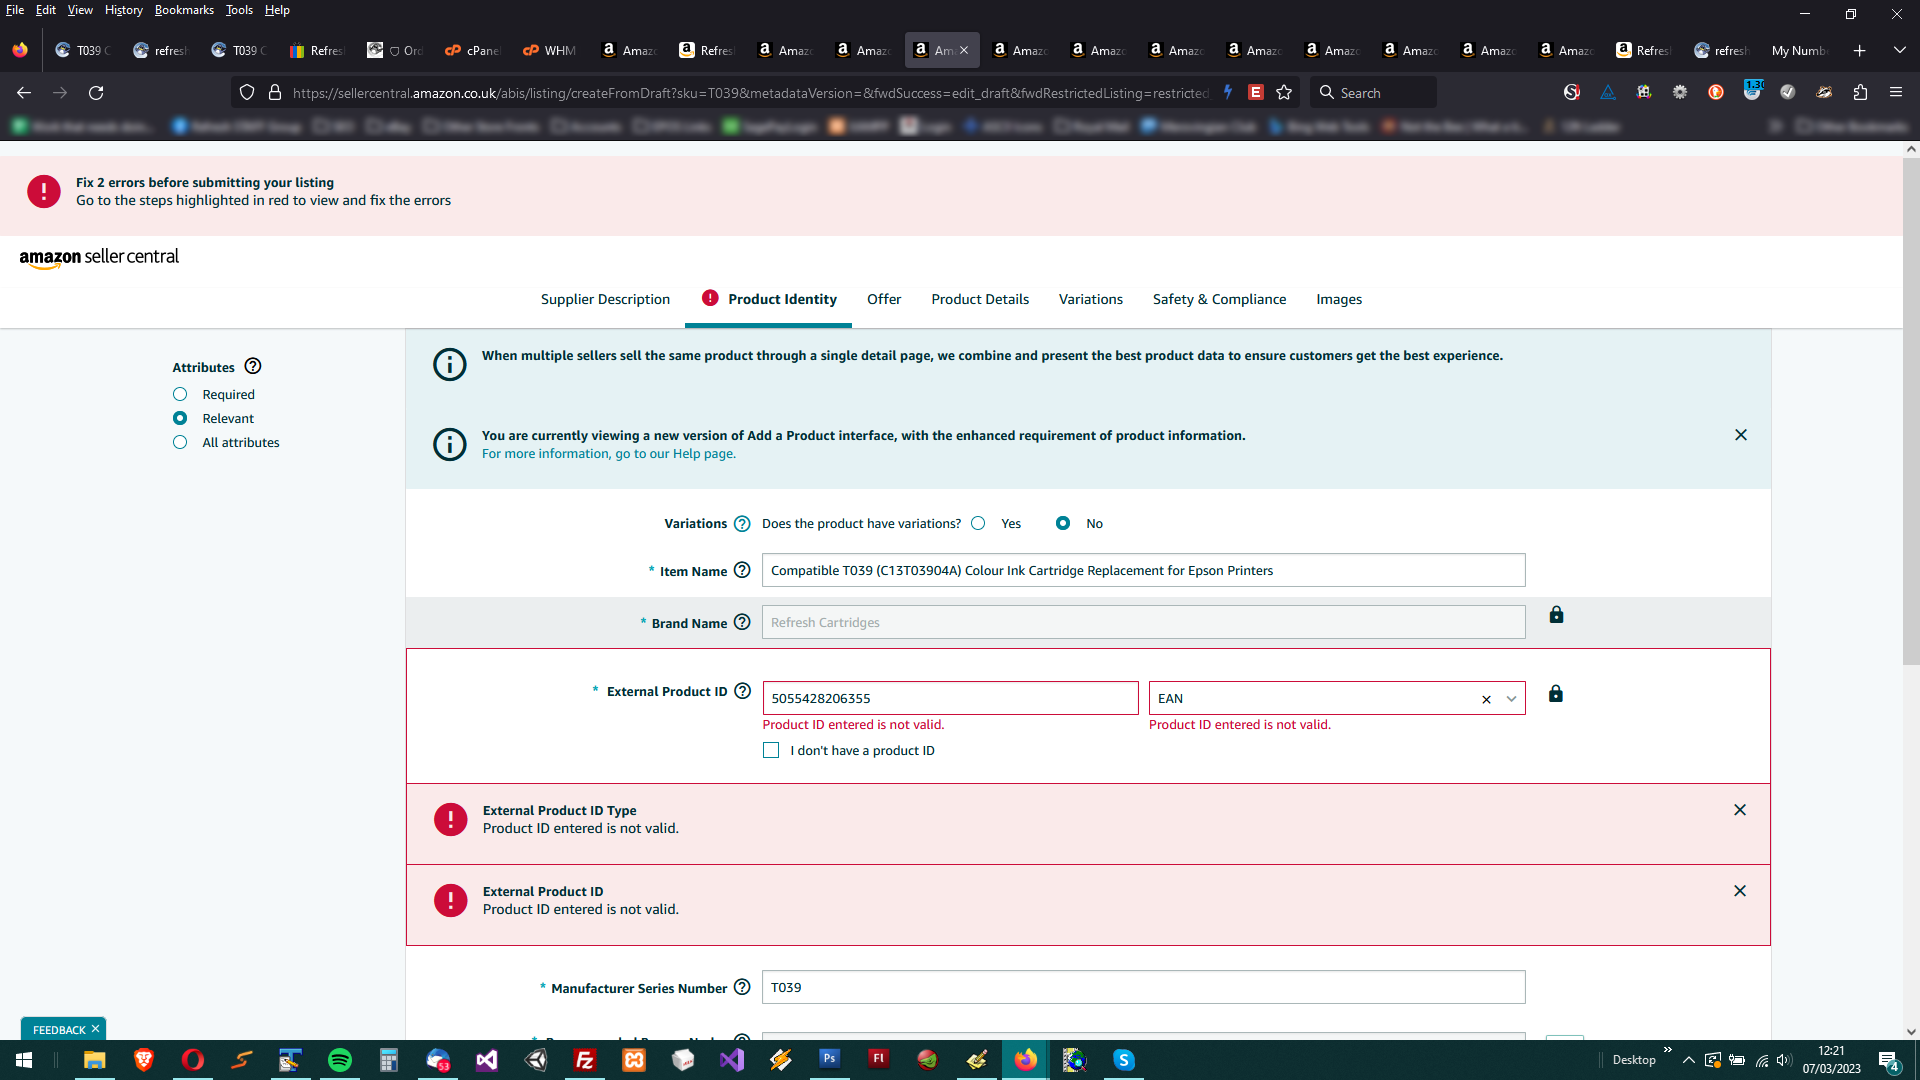Click the Manufacturer Series Number input field

click(1143, 987)
